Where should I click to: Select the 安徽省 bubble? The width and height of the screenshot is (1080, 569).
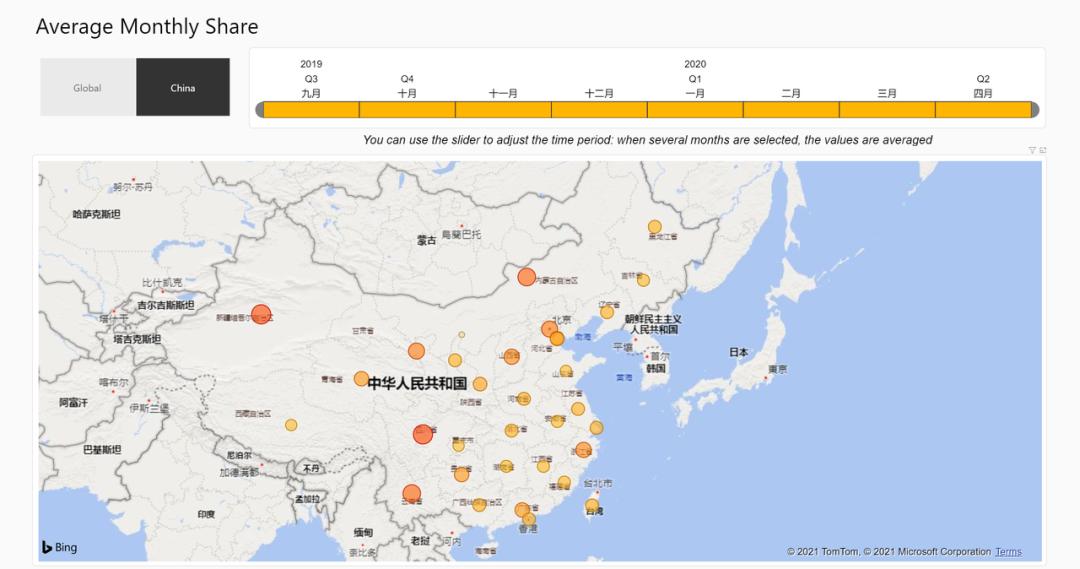pyautogui.click(x=557, y=420)
